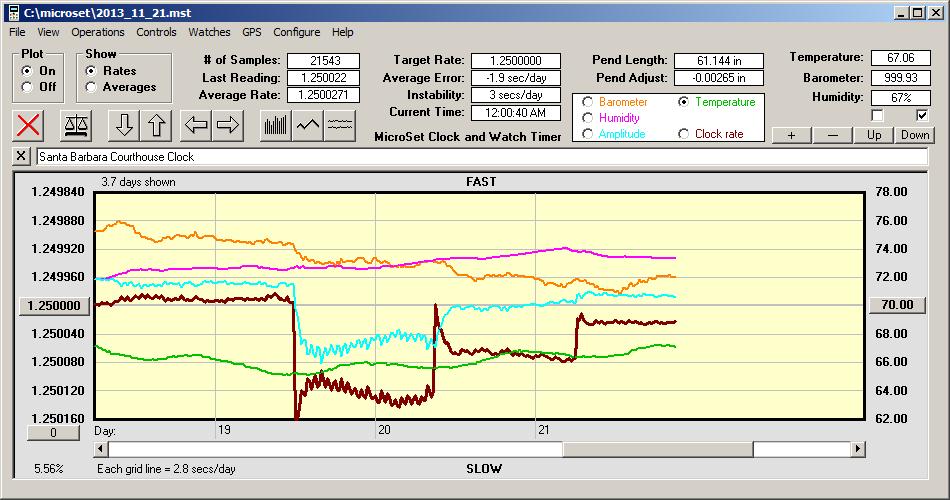Image resolution: width=950 pixels, height=500 pixels.
Task: Click the horizontal scrollbar thumb
Action: point(658,449)
